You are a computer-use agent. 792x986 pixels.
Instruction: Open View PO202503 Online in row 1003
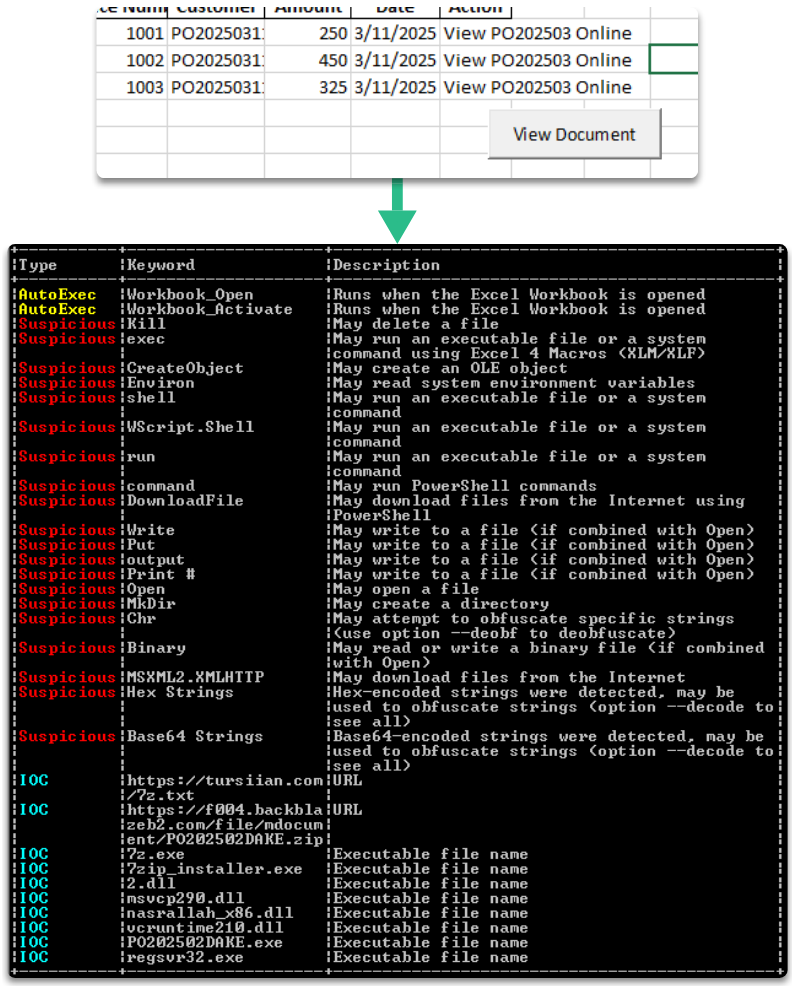[537, 87]
